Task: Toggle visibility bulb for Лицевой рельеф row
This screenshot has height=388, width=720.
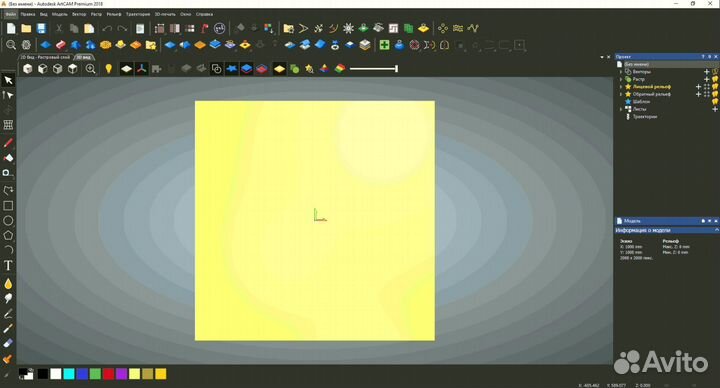Action: click(x=715, y=86)
